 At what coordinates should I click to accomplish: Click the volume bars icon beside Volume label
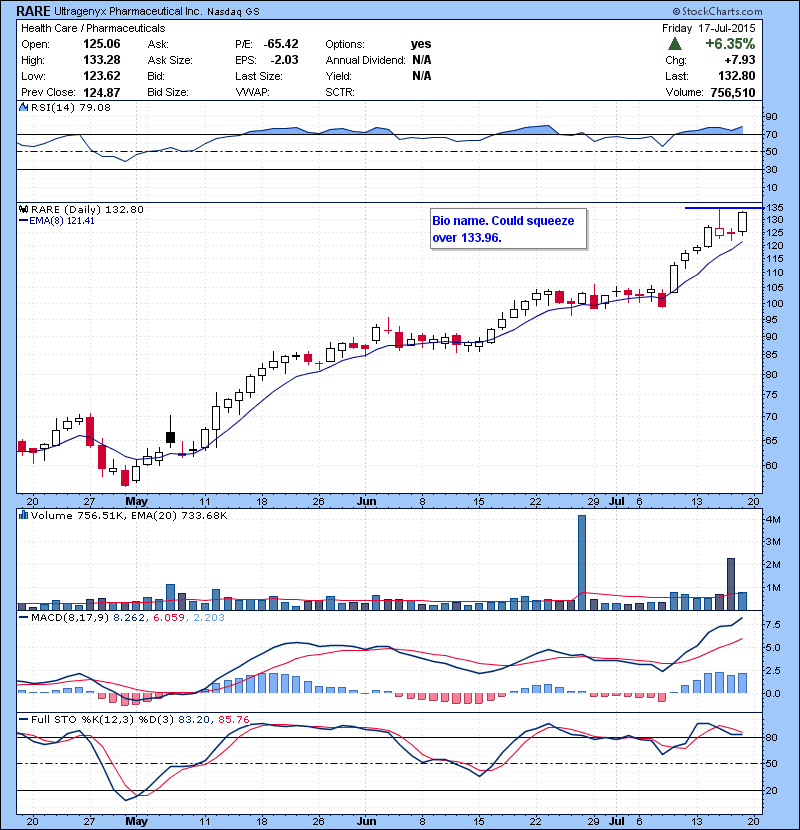point(23,515)
